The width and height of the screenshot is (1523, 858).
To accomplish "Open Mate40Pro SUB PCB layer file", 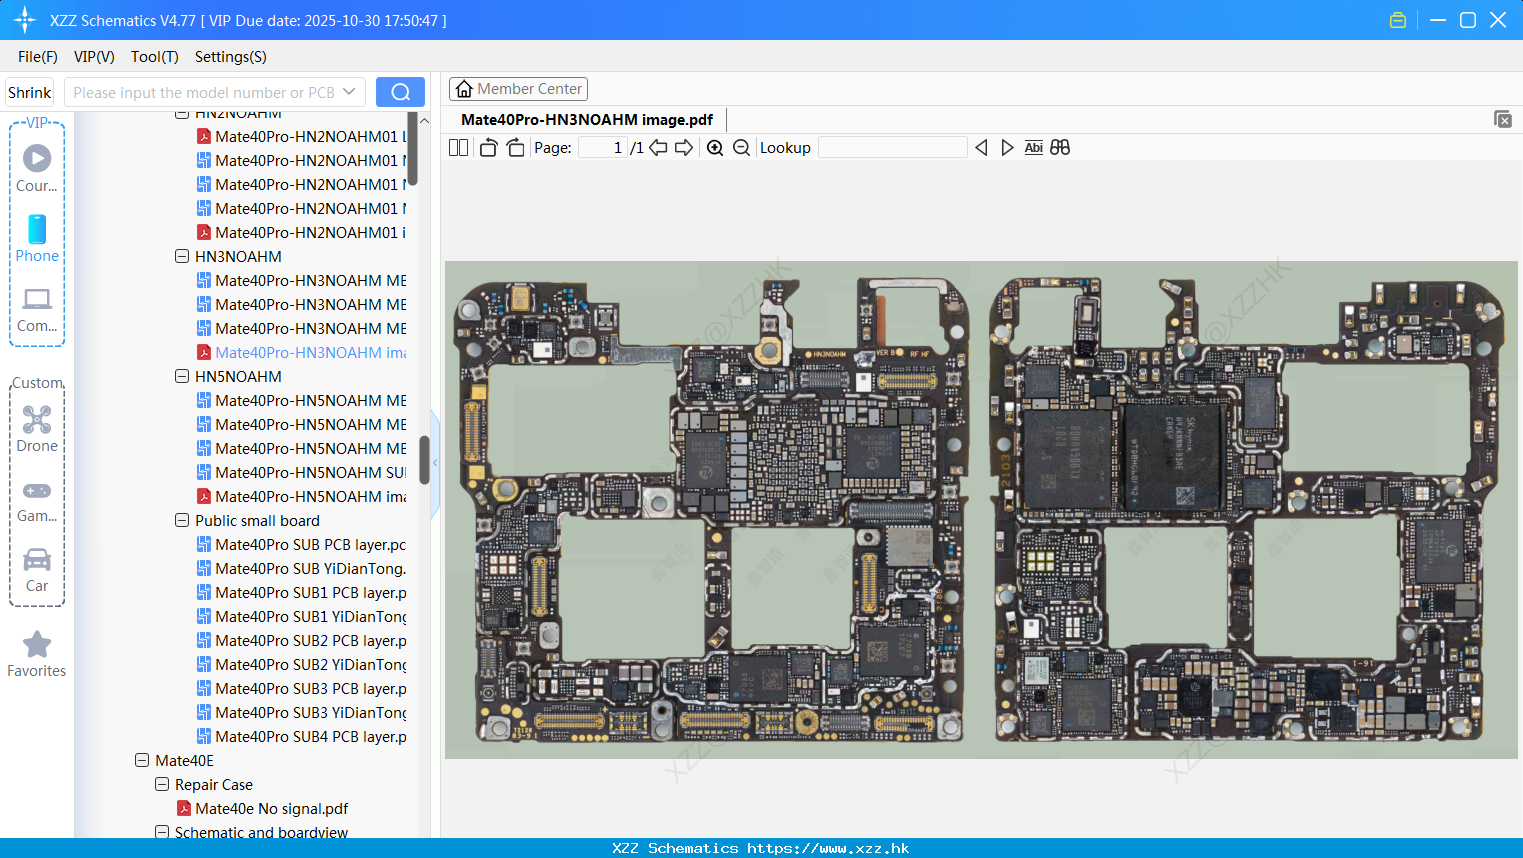I will click(x=301, y=544).
